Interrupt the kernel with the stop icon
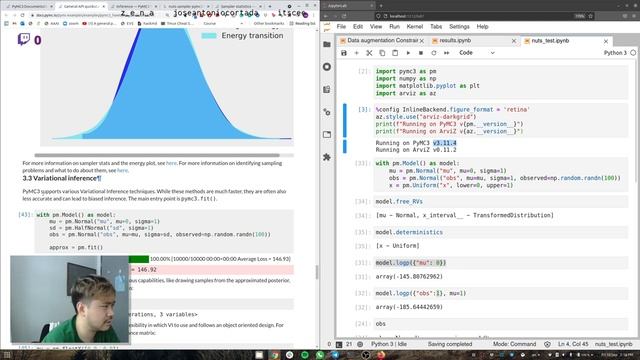 click(x=421, y=53)
